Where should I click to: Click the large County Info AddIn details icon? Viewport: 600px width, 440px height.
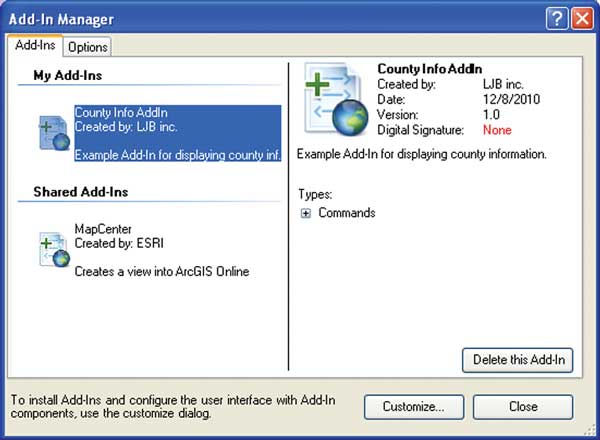click(x=334, y=98)
